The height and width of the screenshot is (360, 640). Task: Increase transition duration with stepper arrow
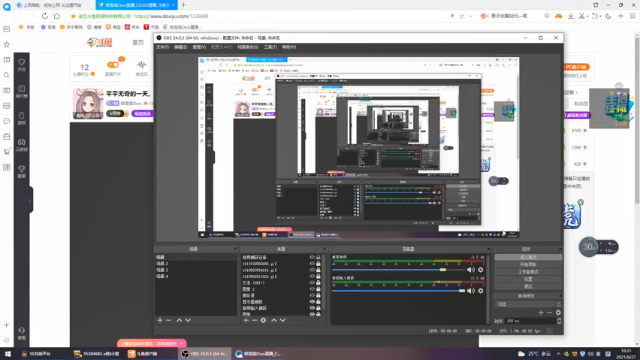559,320
